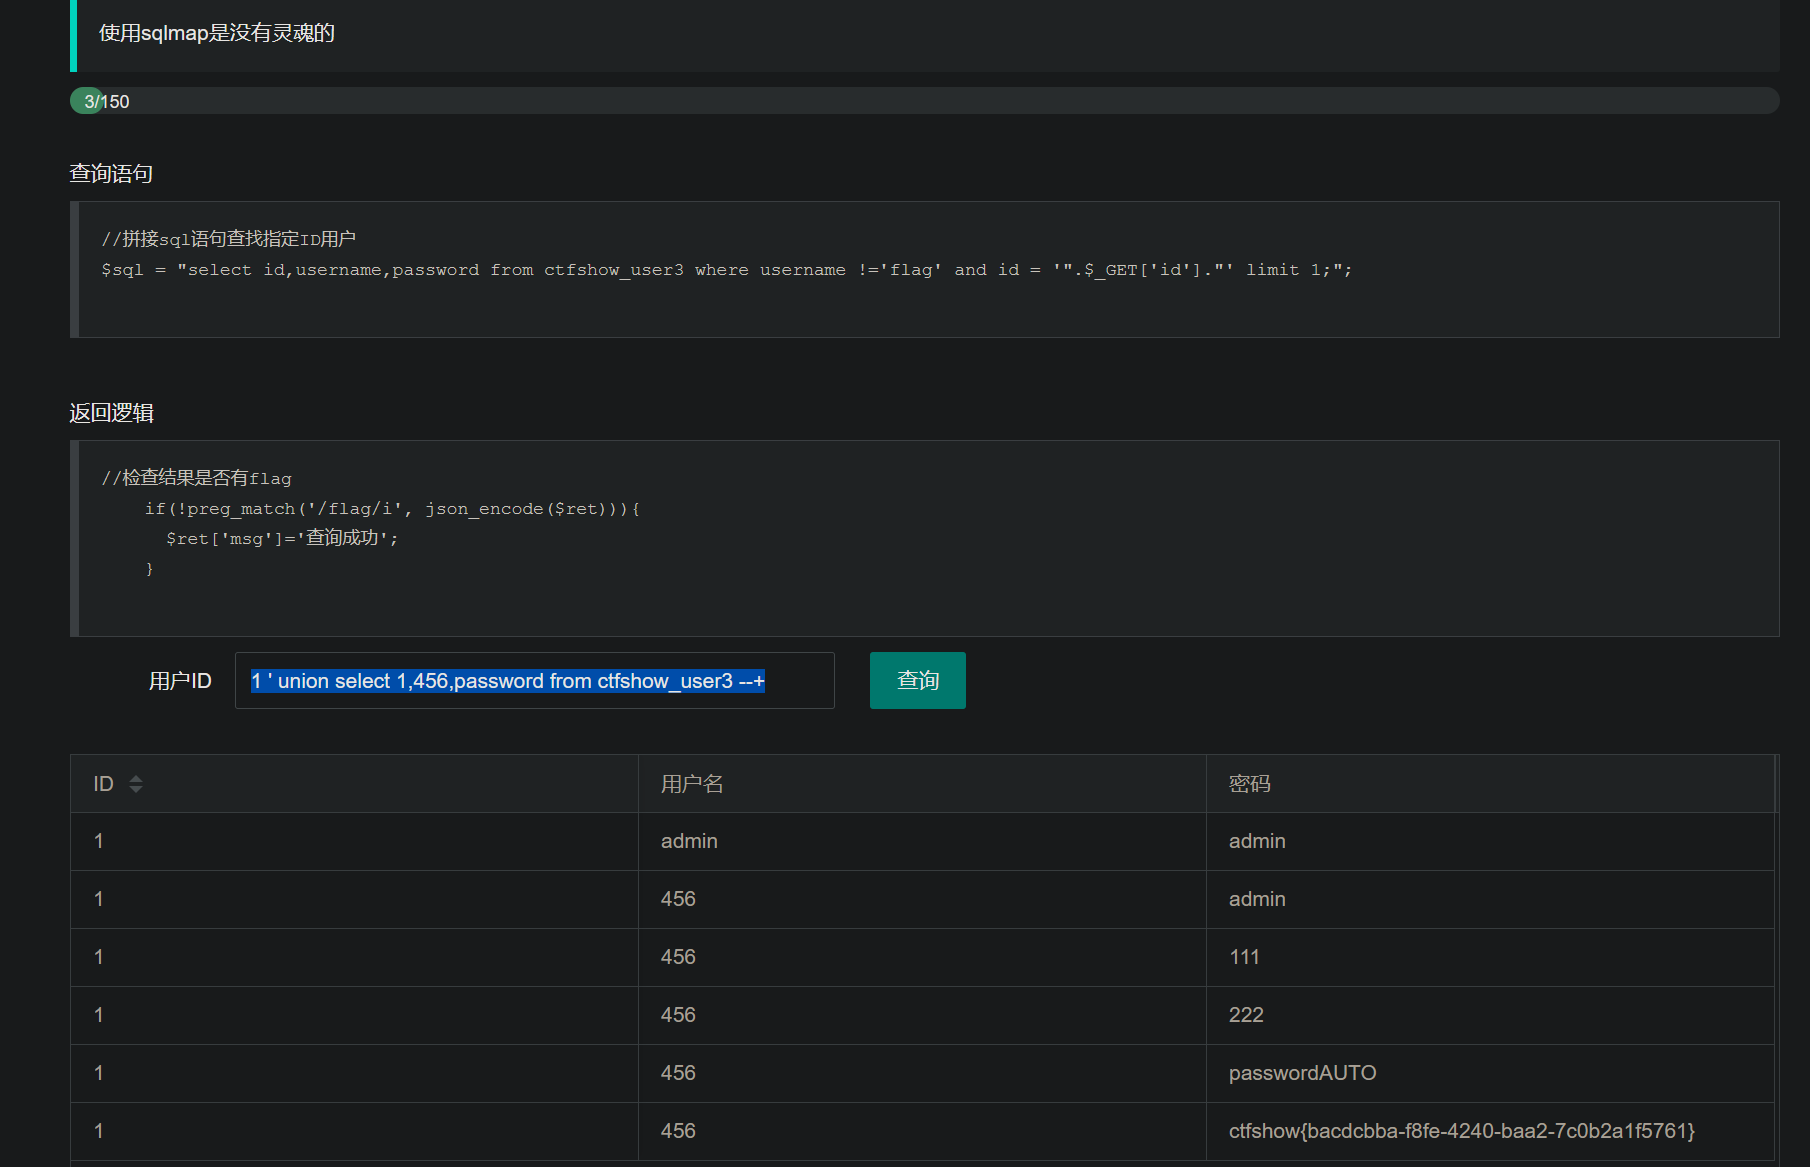The height and width of the screenshot is (1167, 1810).
Task: Click the 返回逻辑 section heading
Action: tap(111, 413)
